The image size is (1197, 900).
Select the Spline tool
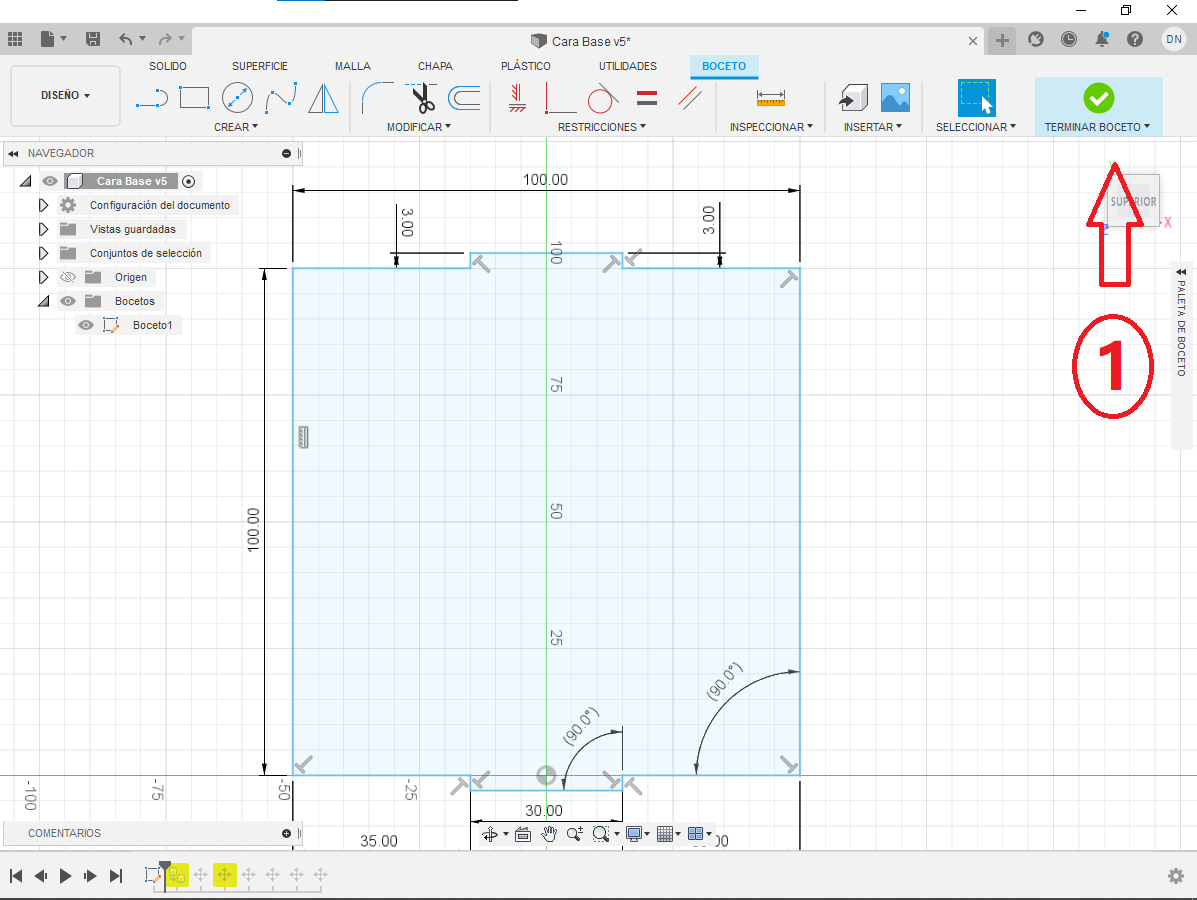point(281,98)
